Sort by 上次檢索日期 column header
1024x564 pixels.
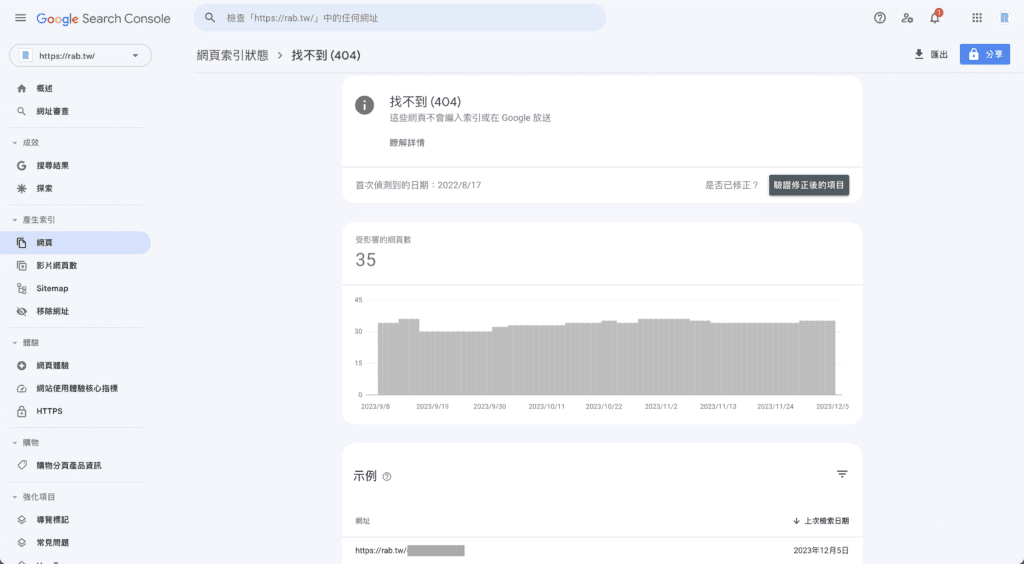(821, 521)
